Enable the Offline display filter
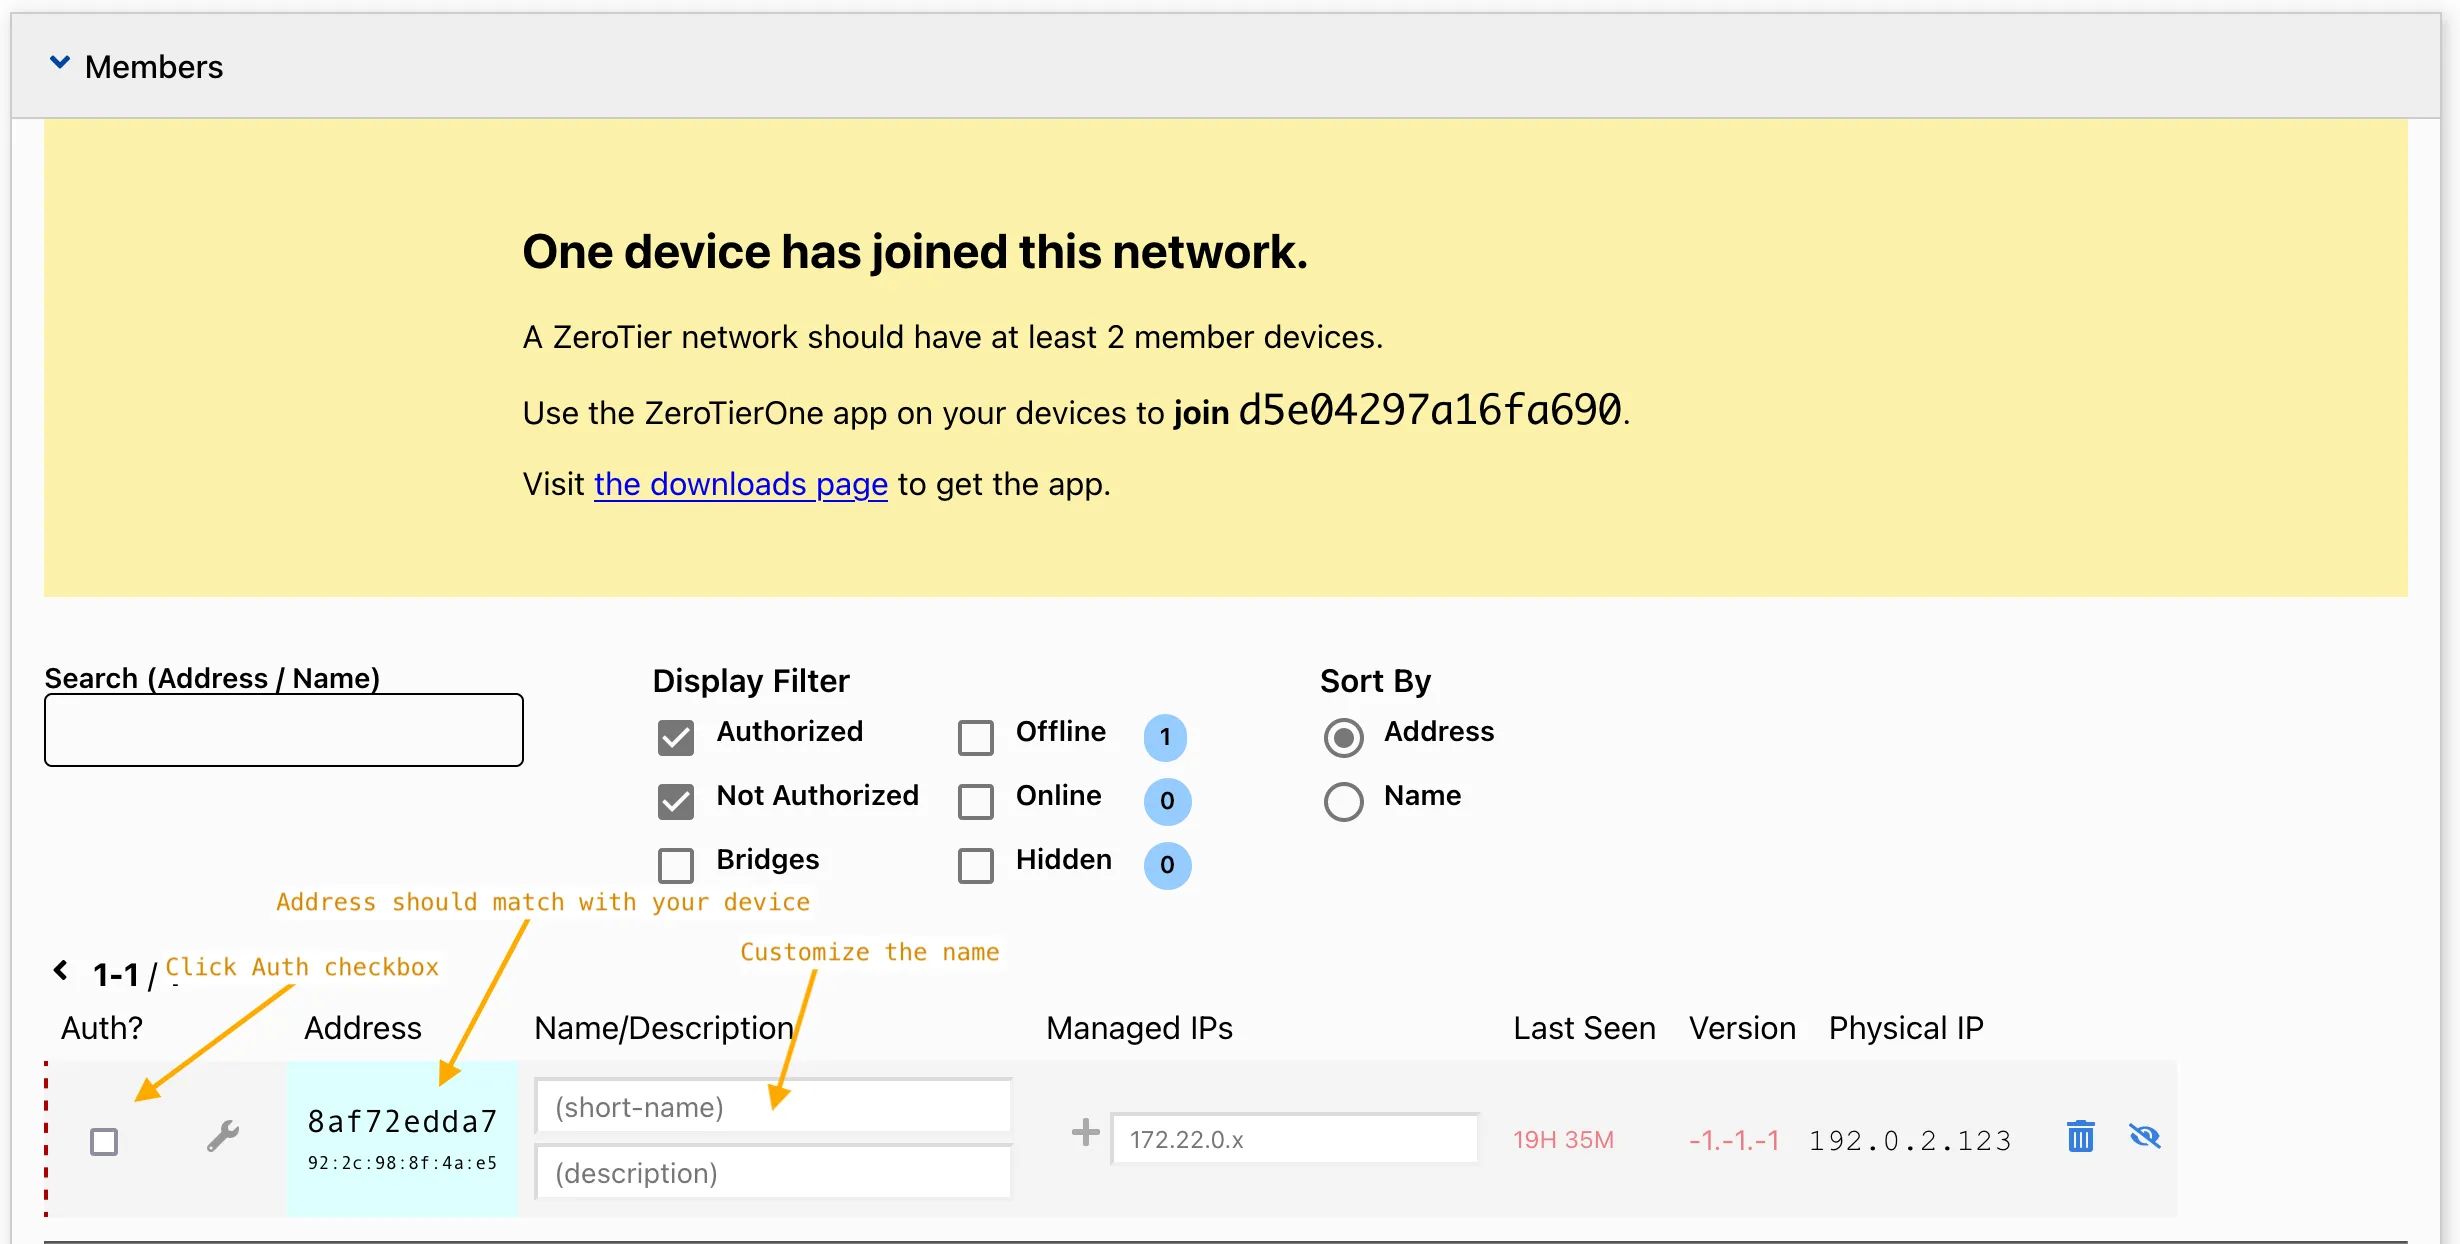 point(976,737)
